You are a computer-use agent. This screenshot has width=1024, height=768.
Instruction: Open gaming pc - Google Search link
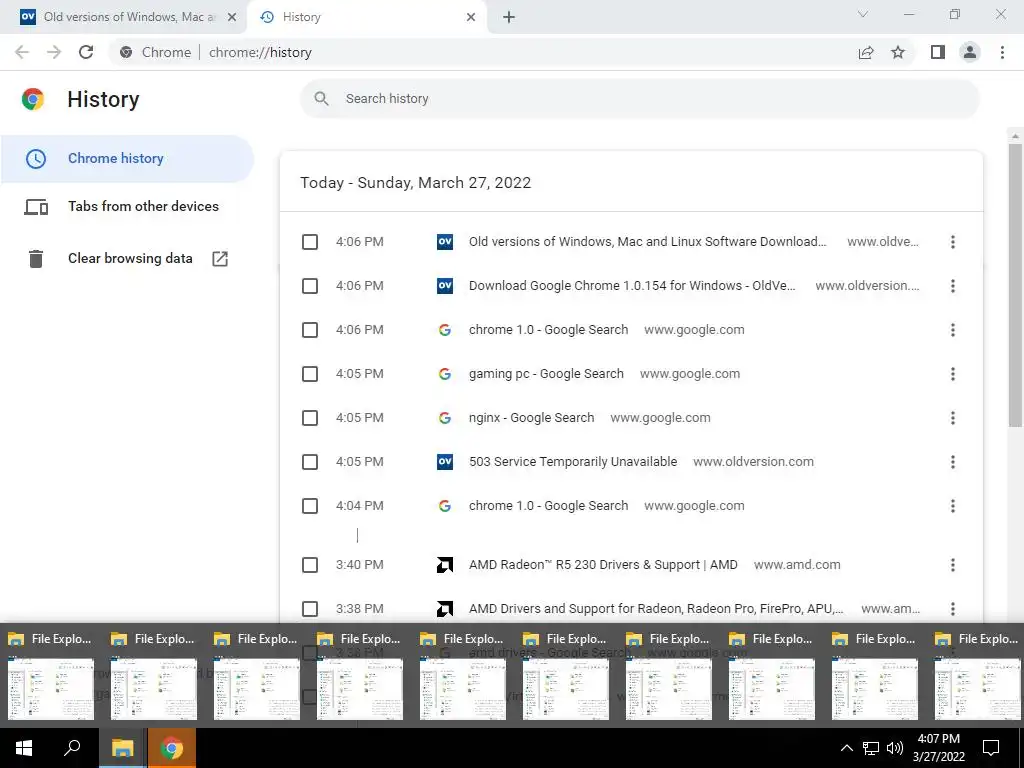546,374
